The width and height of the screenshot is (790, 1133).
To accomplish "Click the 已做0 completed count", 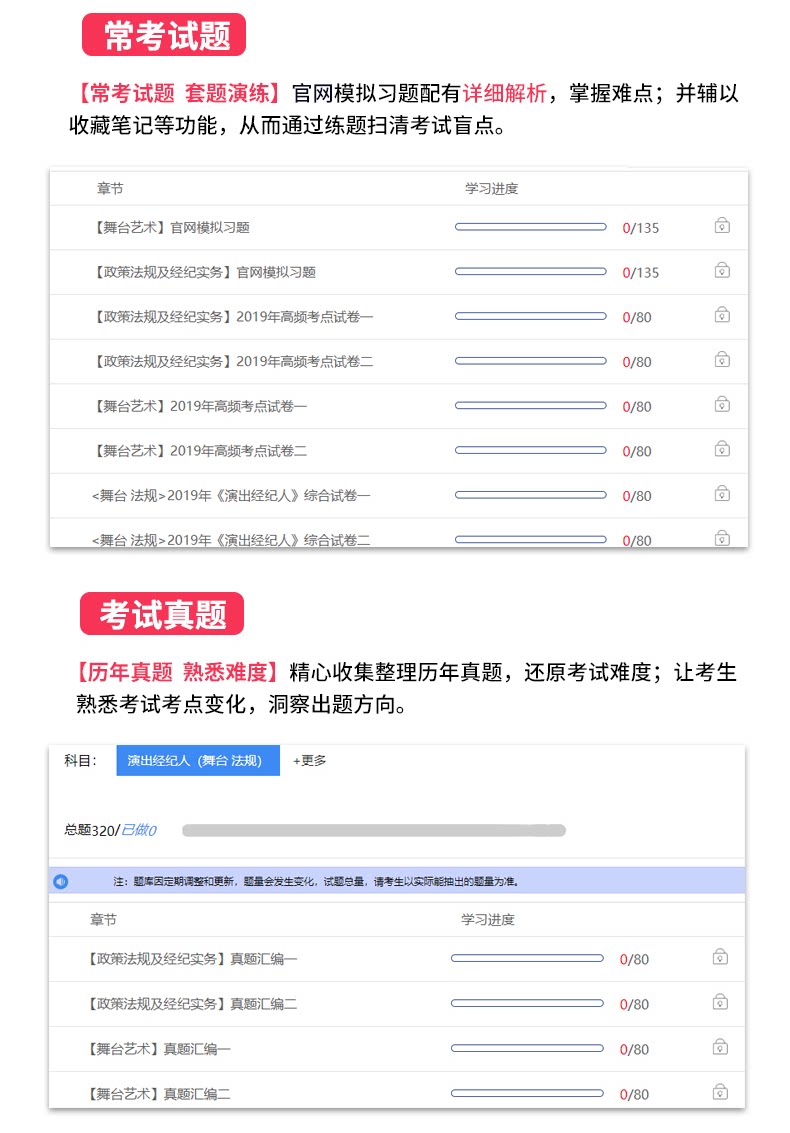I will 139,830.
